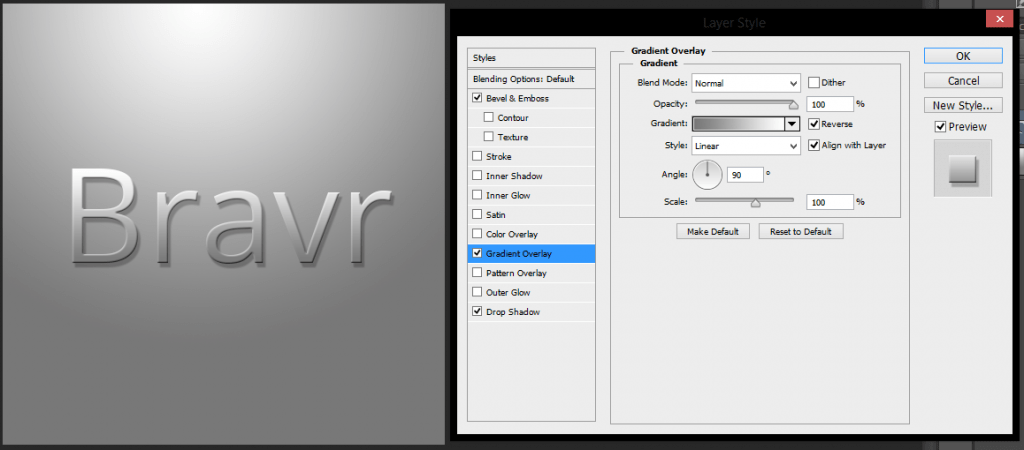Uncheck Align with Layer checkbox
The width and height of the screenshot is (1024, 450).
(814, 145)
